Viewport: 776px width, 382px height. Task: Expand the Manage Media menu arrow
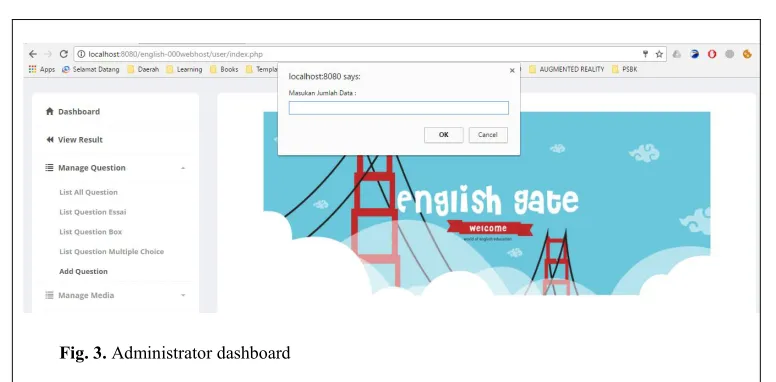[183, 295]
